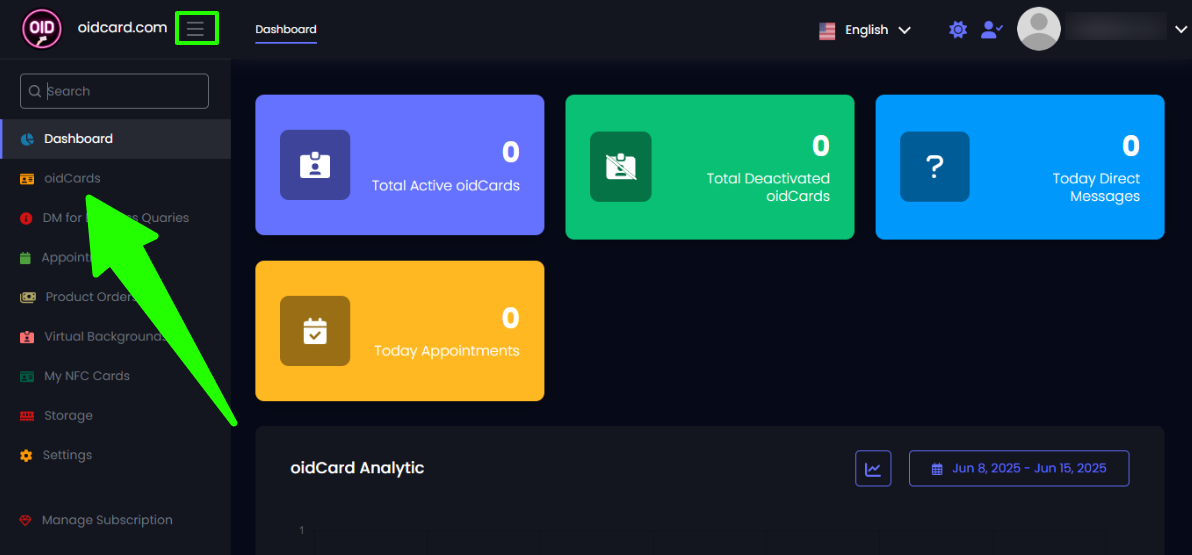Open the English language dropdown
1192x555 pixels.
(x=865, y=30)
